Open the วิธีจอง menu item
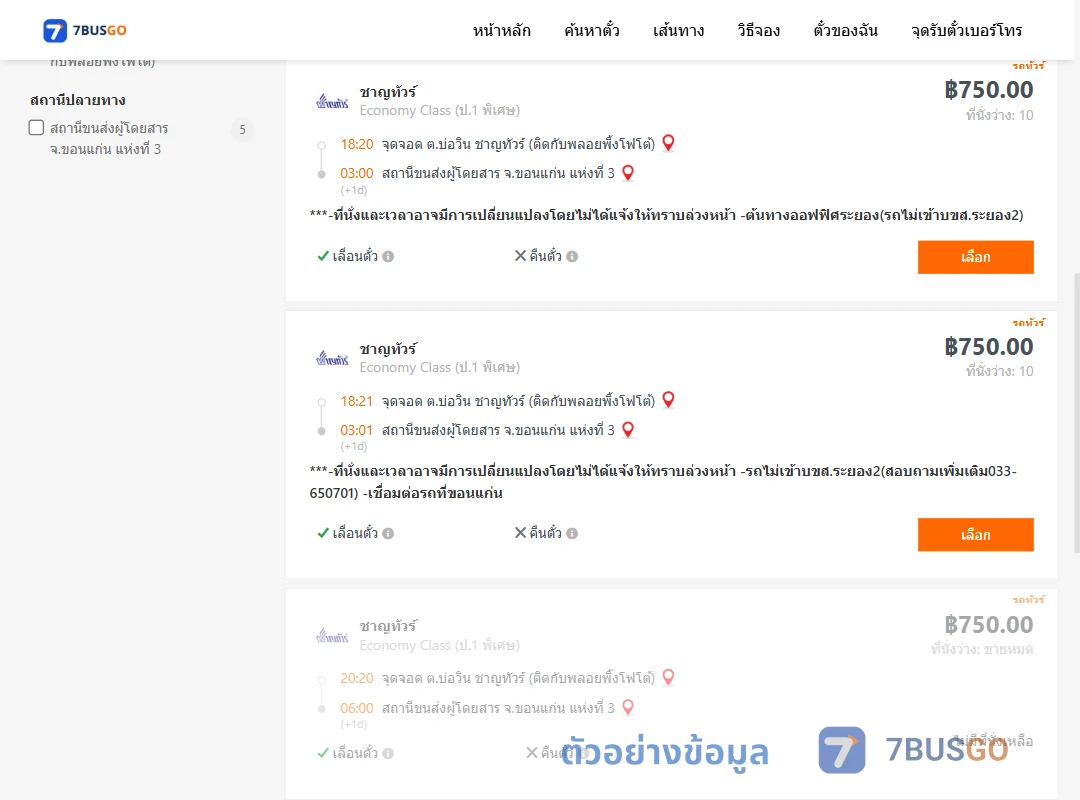This screenshot has width=1080, height=800. [x=758, y=30]
